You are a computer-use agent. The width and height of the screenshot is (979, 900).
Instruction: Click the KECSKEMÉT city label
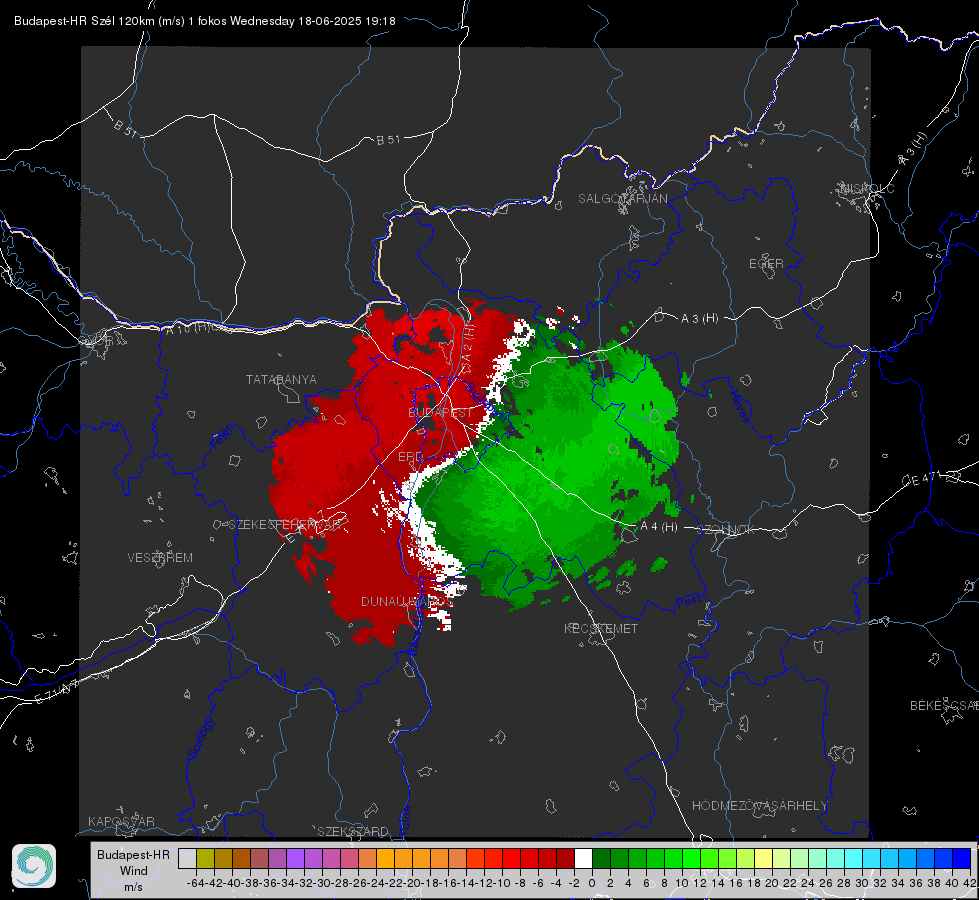point(601,629)
